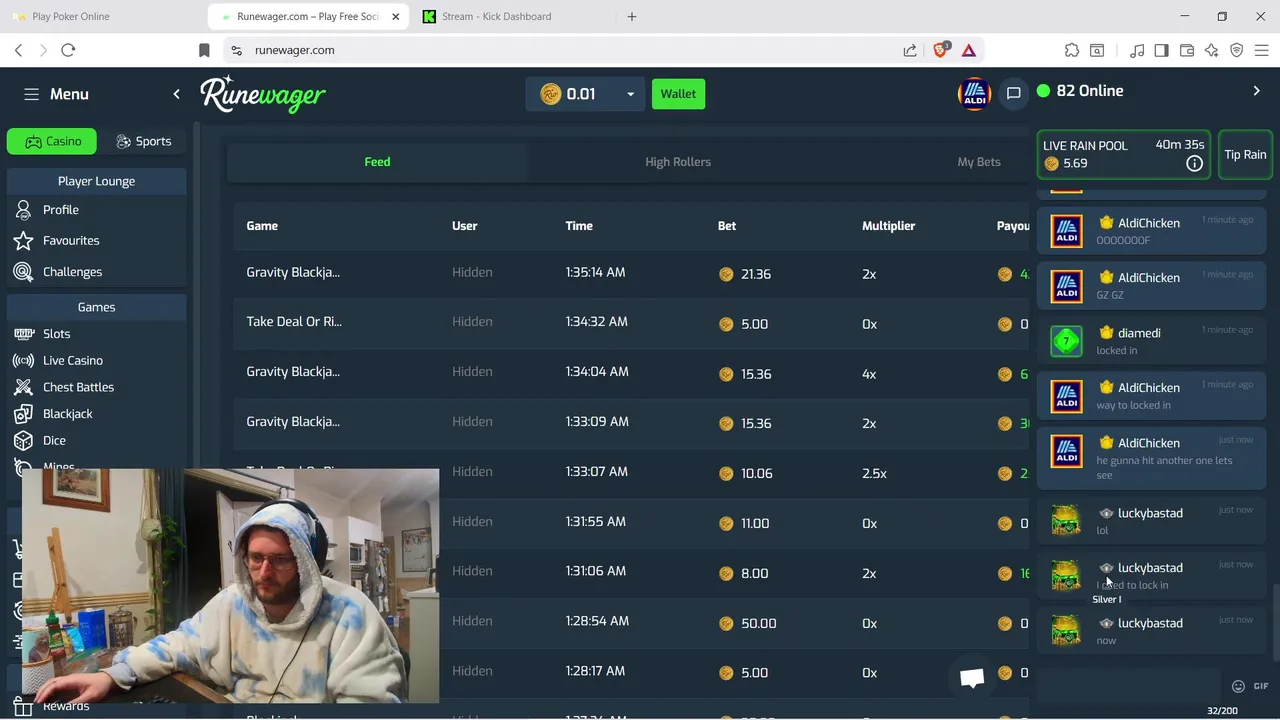This screenshot has height=720, width=1280.
Task: Bookmark this page icon
Action: tap(204, 50)
